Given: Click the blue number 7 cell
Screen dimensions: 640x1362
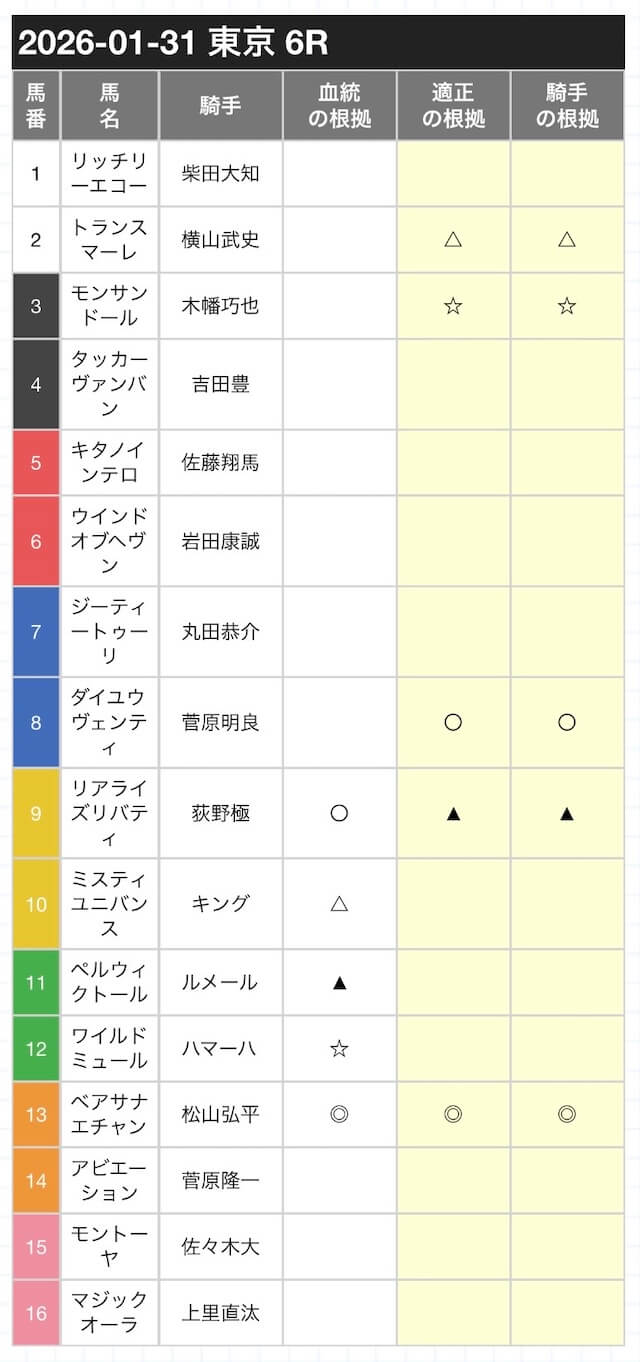Looking at the screenshot, I should (36, 632).
